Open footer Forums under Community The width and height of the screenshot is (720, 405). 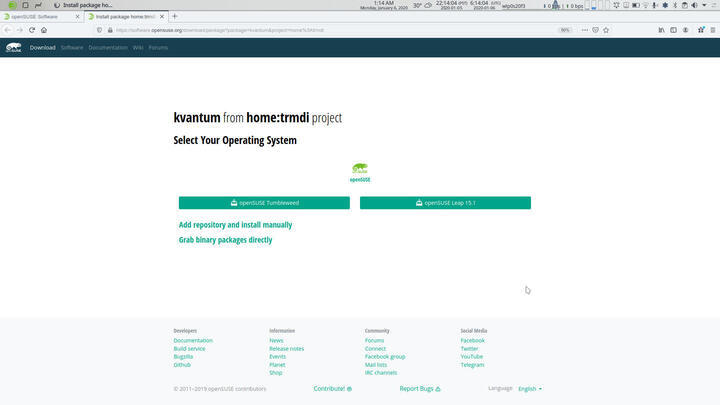(374, 340)
